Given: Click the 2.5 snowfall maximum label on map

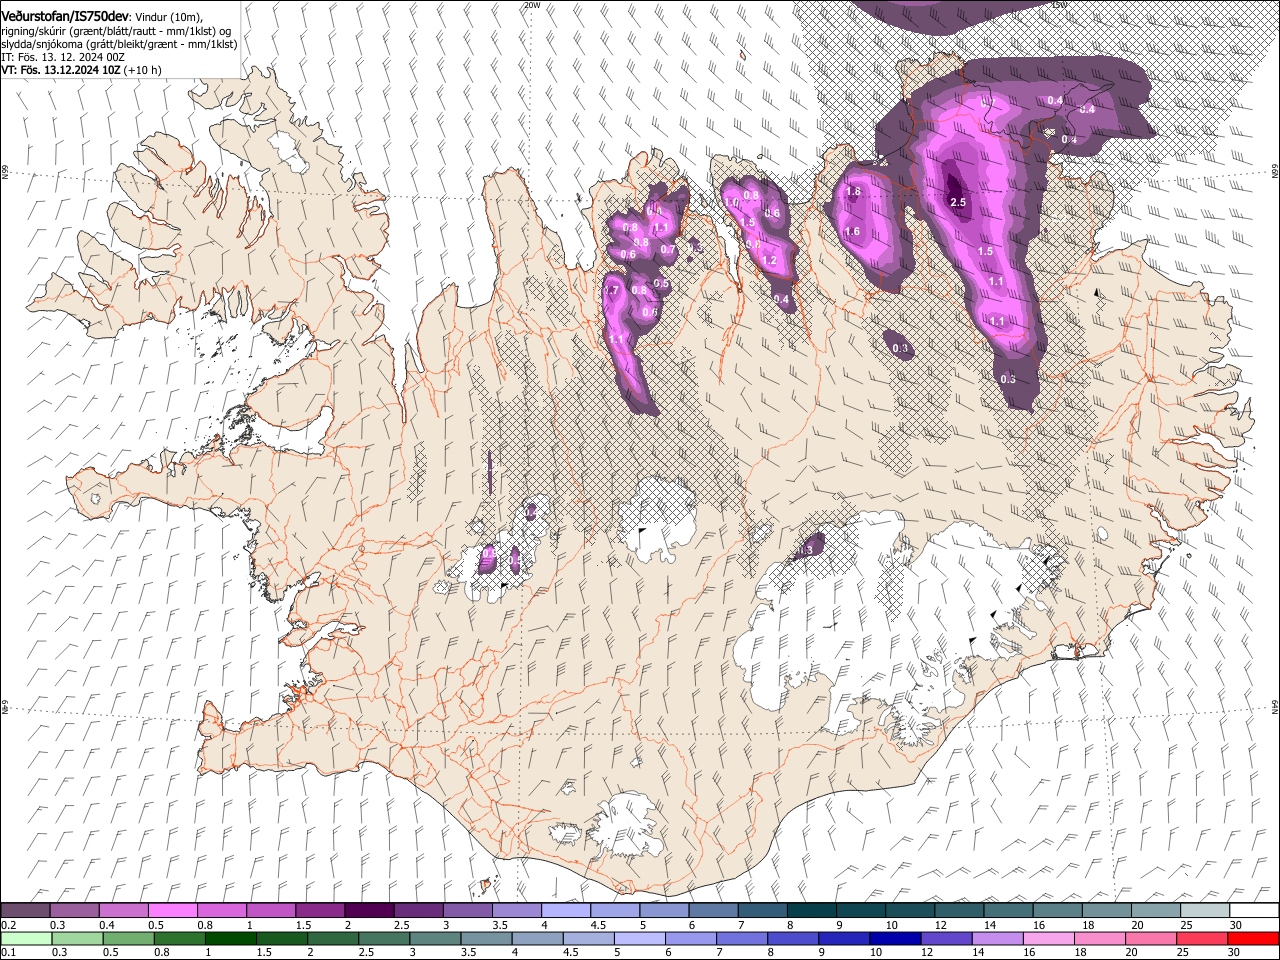Looking at the screenshot, I should [958, 202].
